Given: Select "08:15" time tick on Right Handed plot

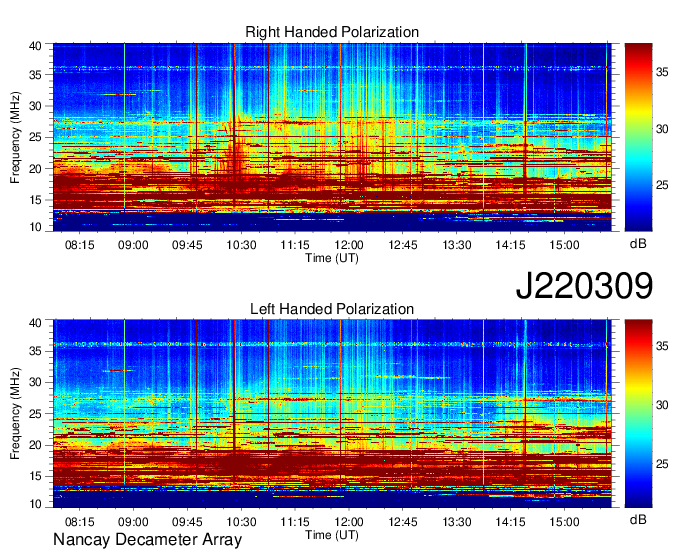Looking at the screenshot, I should (79, 245).
